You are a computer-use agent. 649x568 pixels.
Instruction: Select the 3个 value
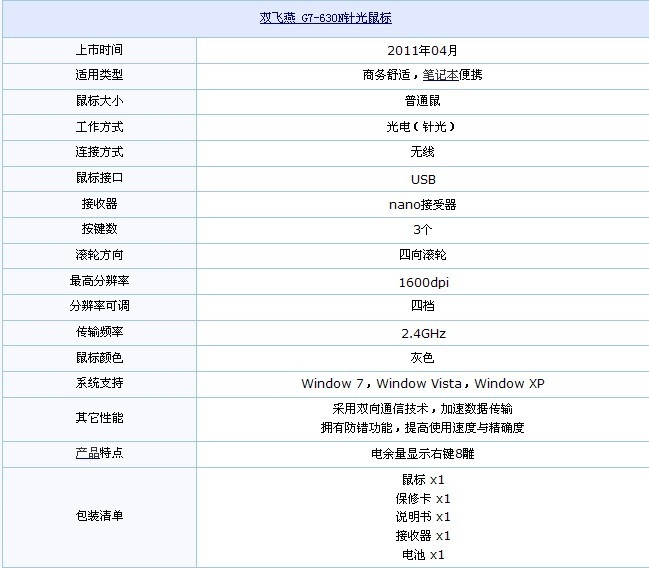tap(422, 229)
